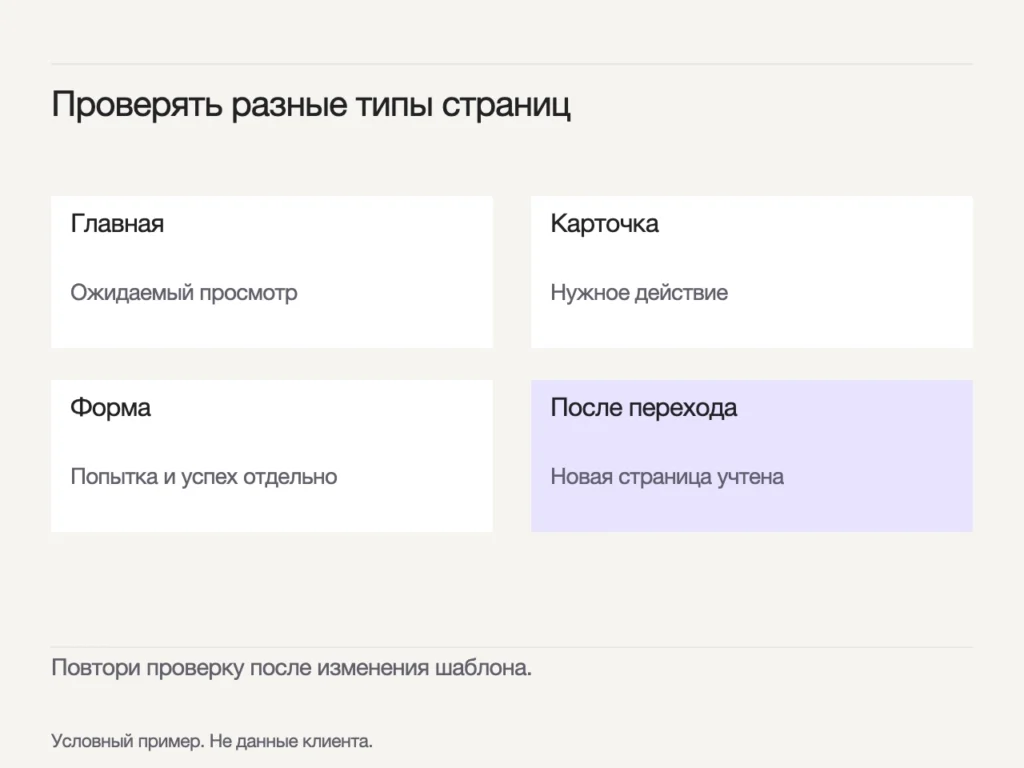
Task: Click the note 'Повтори проверку после изменения шаблона.'
Action: (291, 668)
